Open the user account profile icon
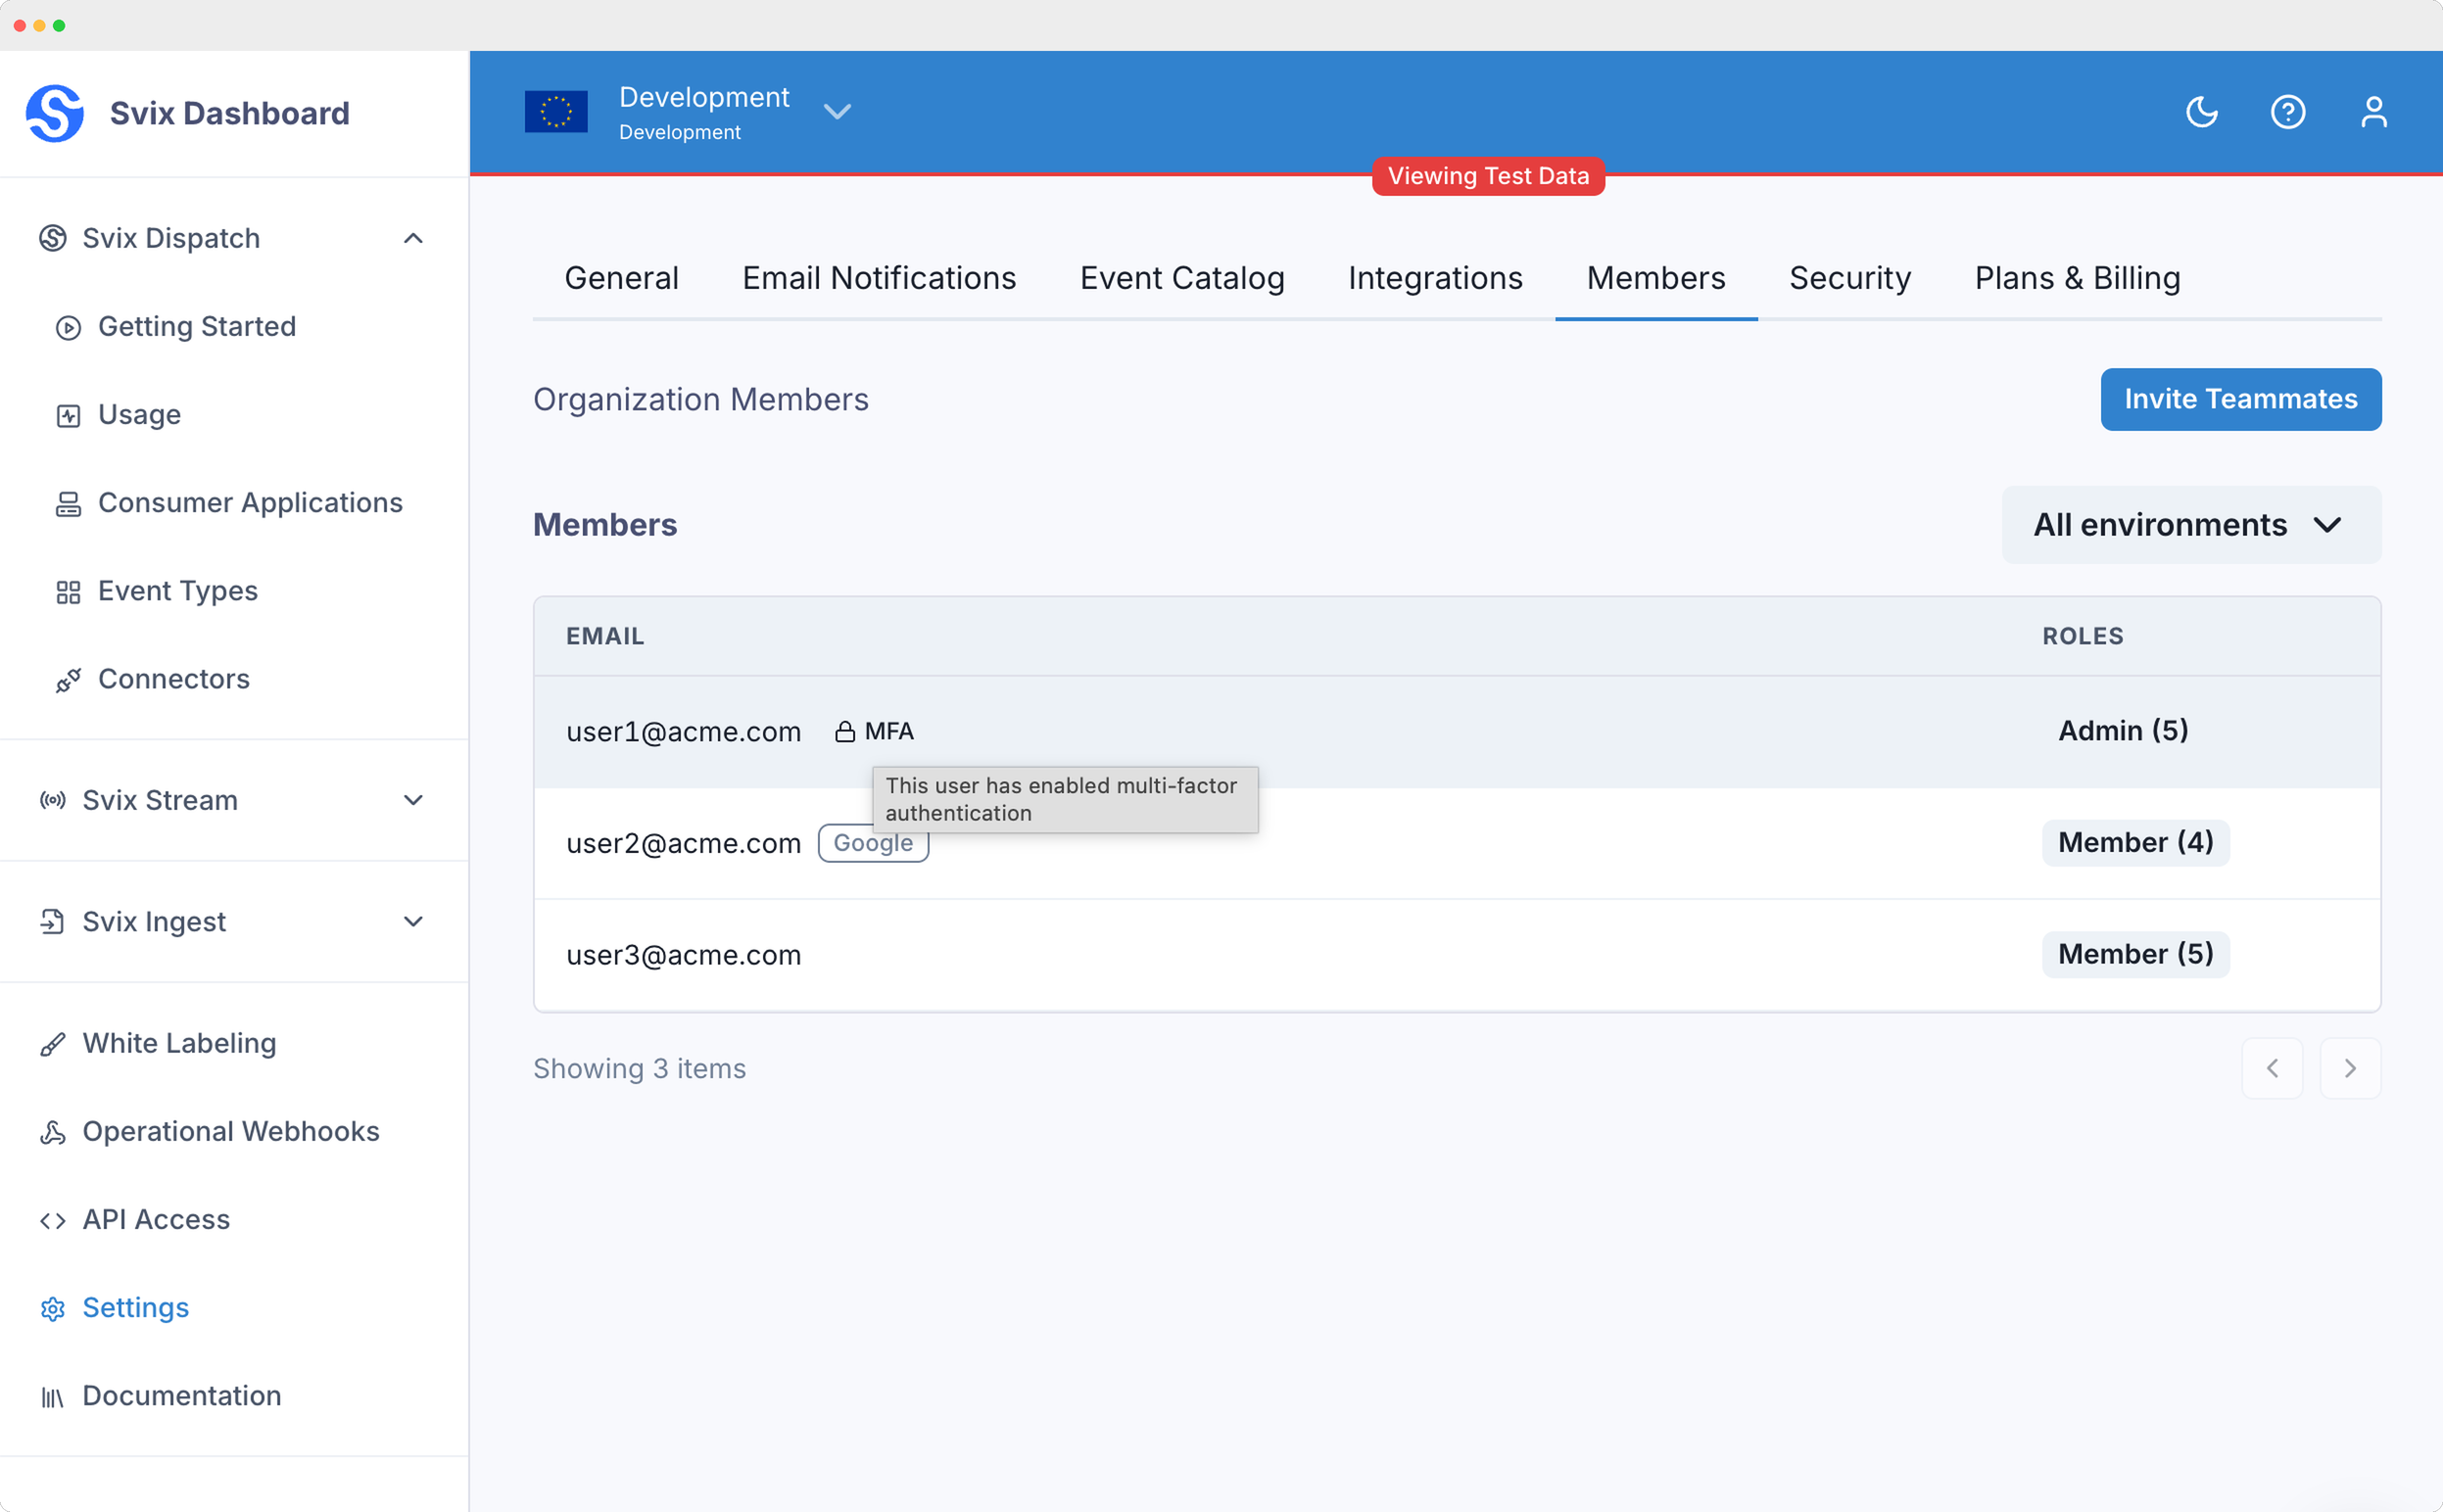 pos(2375,111)
